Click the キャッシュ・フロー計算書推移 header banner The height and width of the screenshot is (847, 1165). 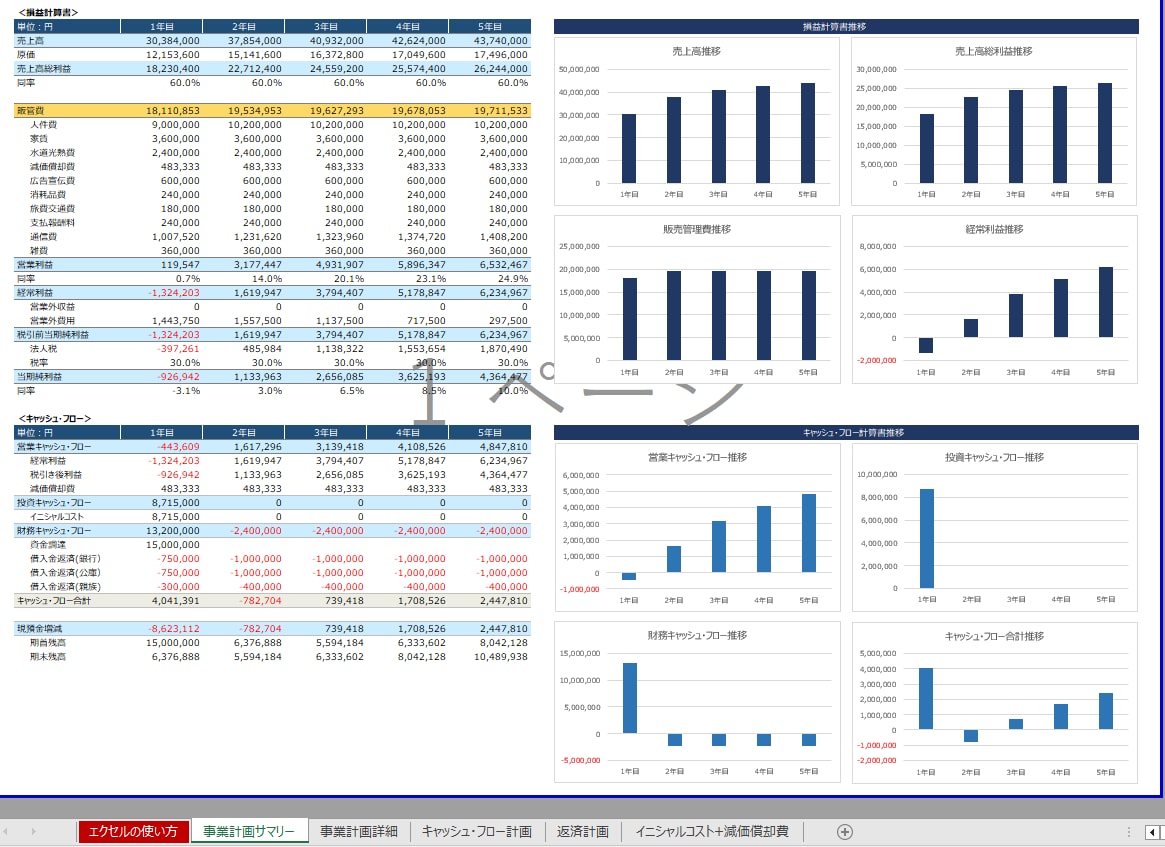tap(846, 432)
